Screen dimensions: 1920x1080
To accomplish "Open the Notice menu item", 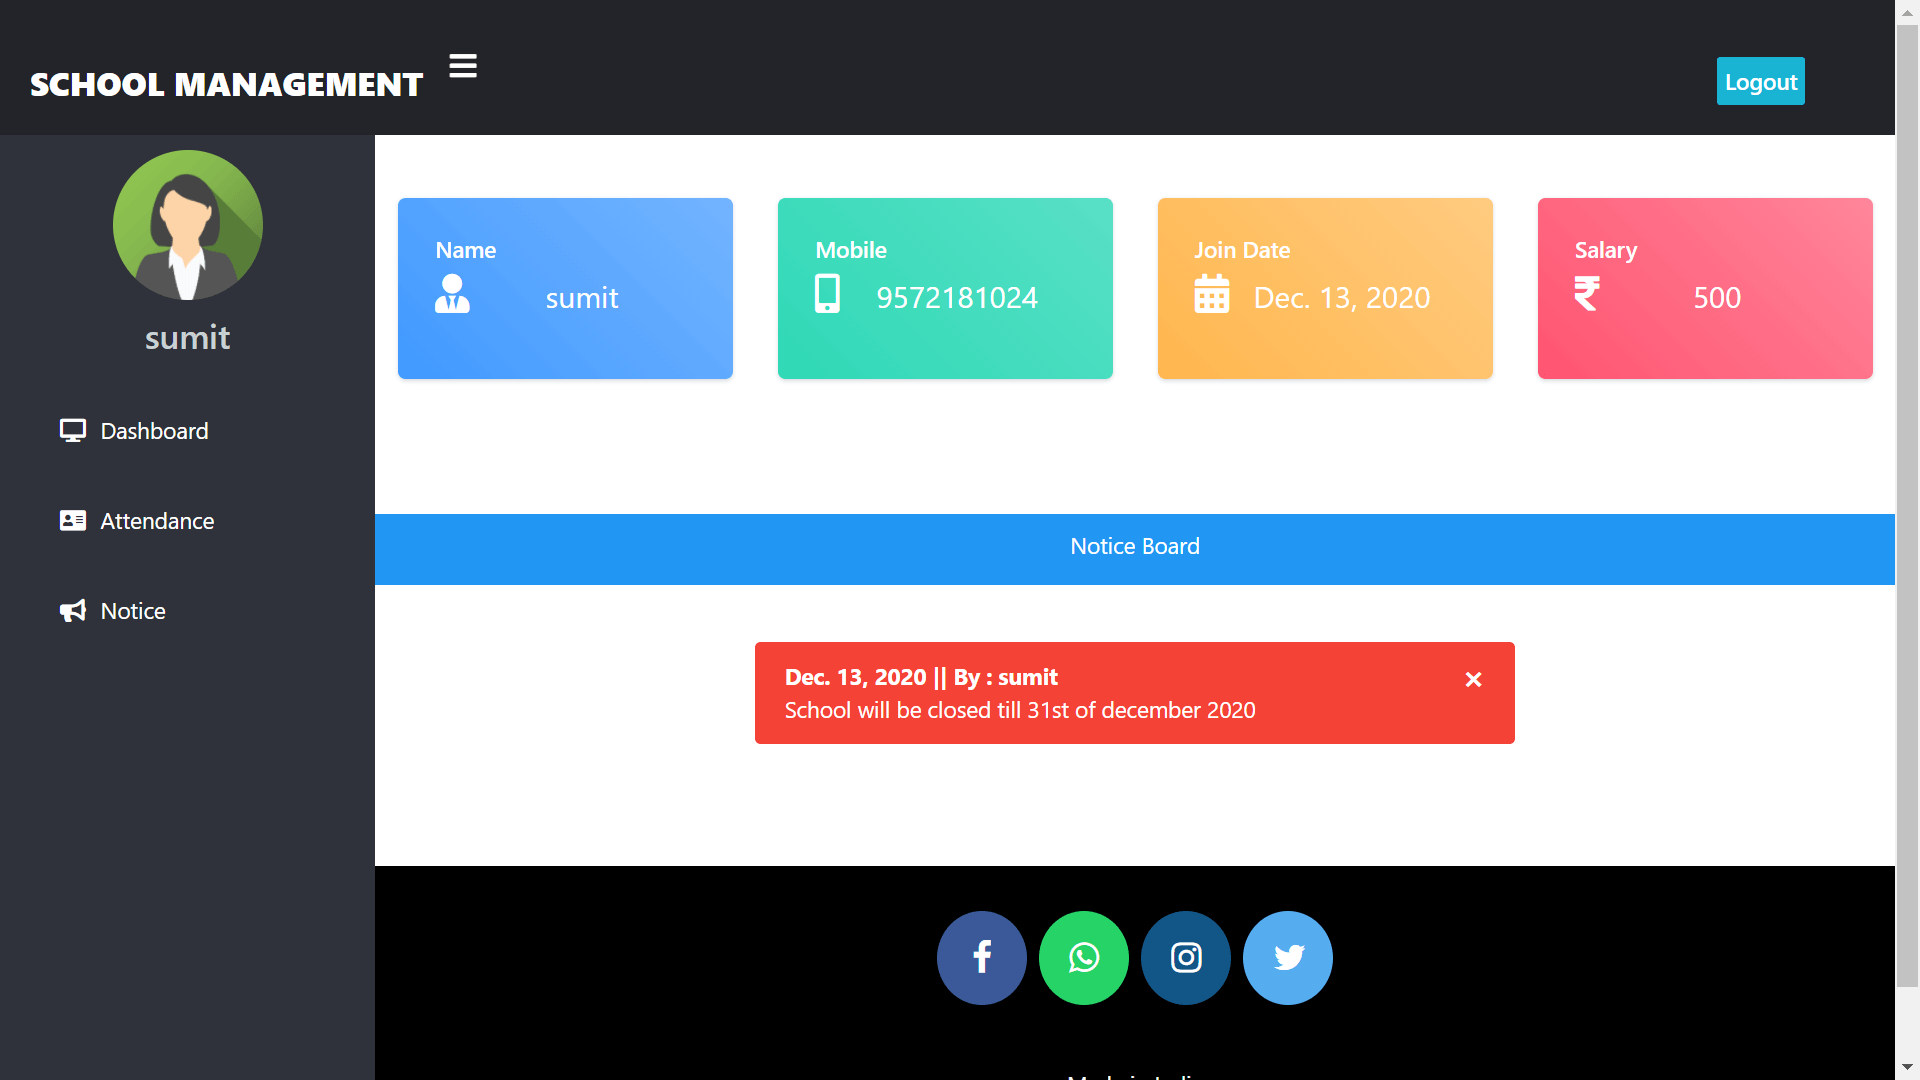I will tap(132, 609).
